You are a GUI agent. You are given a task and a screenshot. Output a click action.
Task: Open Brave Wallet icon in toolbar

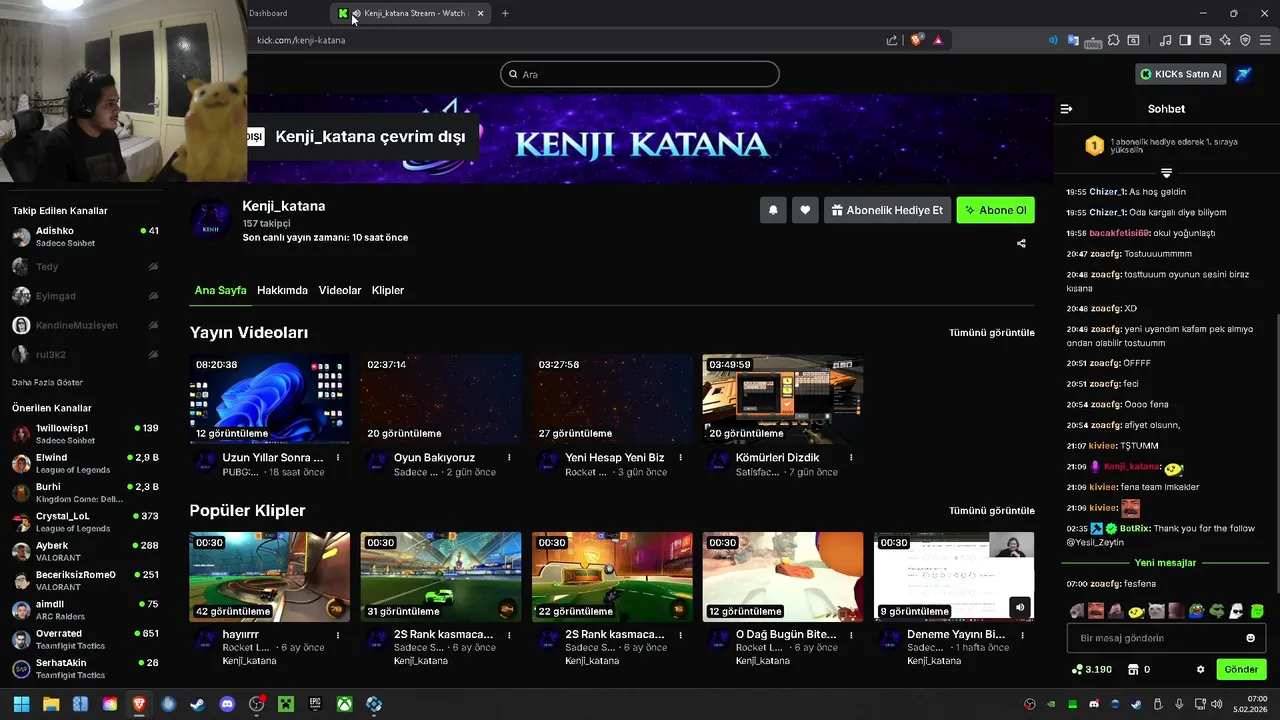[1205, 40]
